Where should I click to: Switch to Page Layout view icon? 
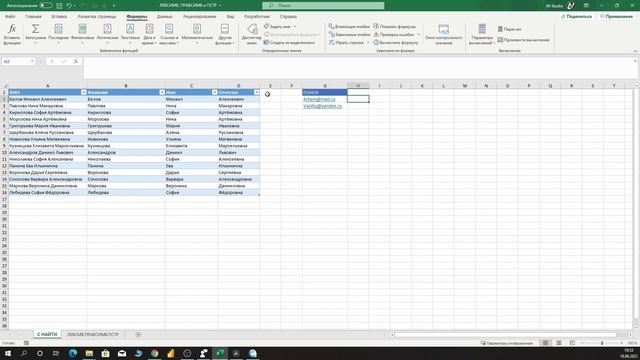[x=559, y=343]
